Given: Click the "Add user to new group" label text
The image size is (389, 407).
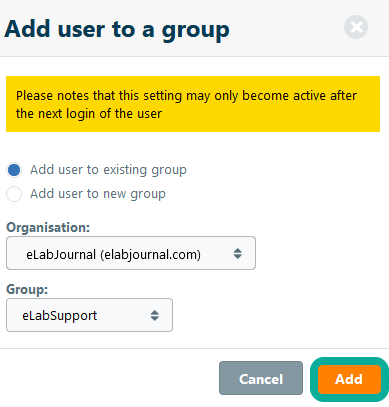Looking at the screenshot, I should pos(98,194).
